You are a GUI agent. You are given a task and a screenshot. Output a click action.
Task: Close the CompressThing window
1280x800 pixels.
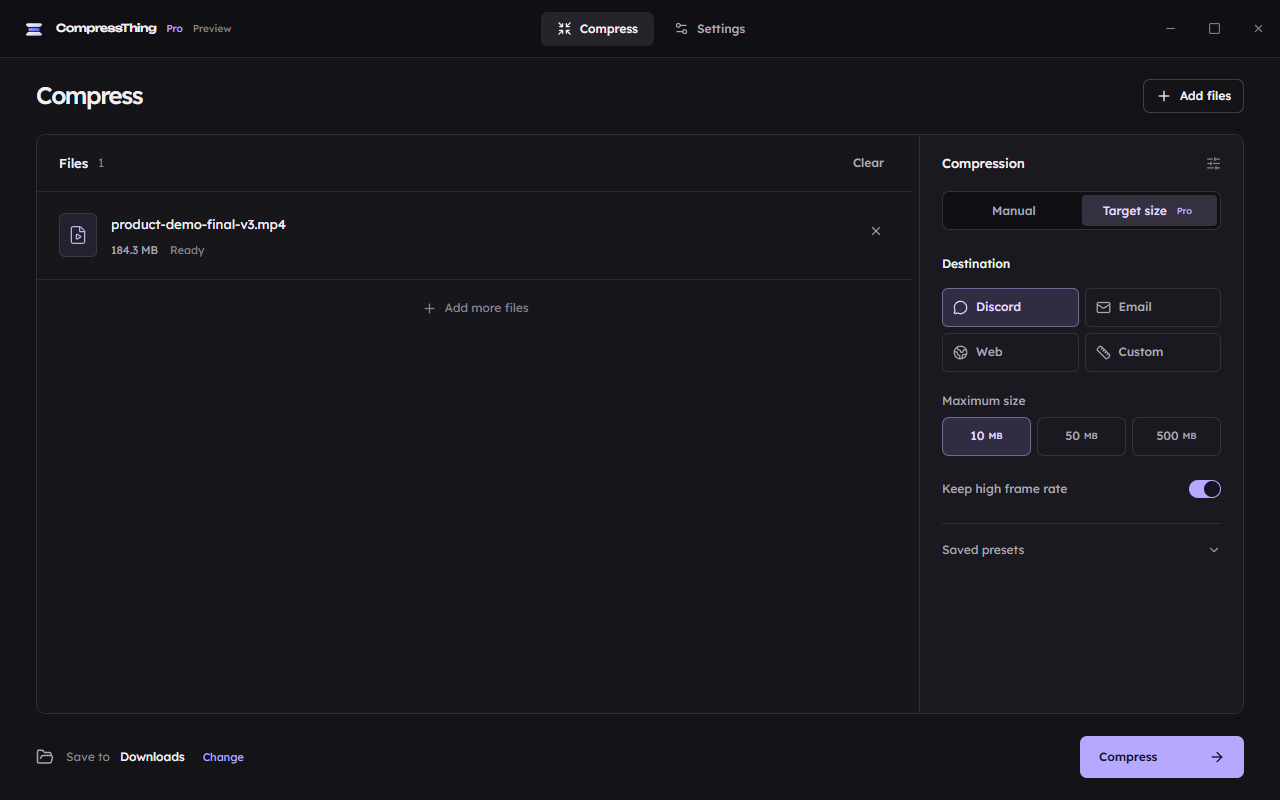[x=1258, y=29]
